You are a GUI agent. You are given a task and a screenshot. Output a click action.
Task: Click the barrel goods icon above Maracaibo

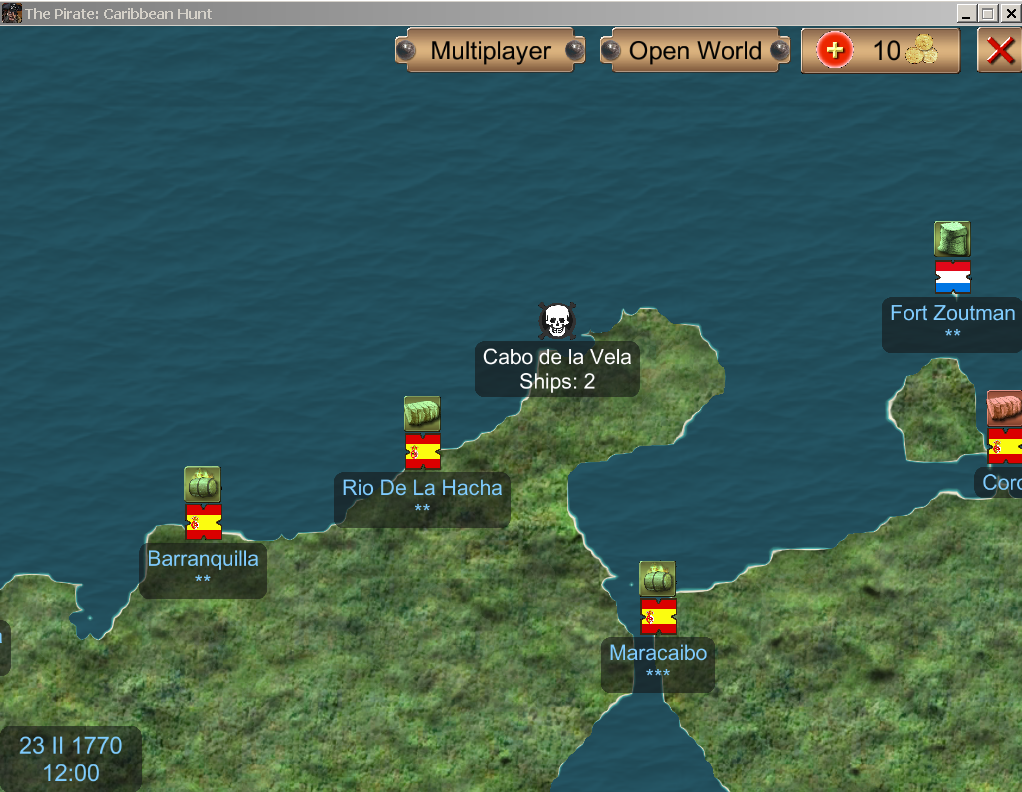pos(657,579)
